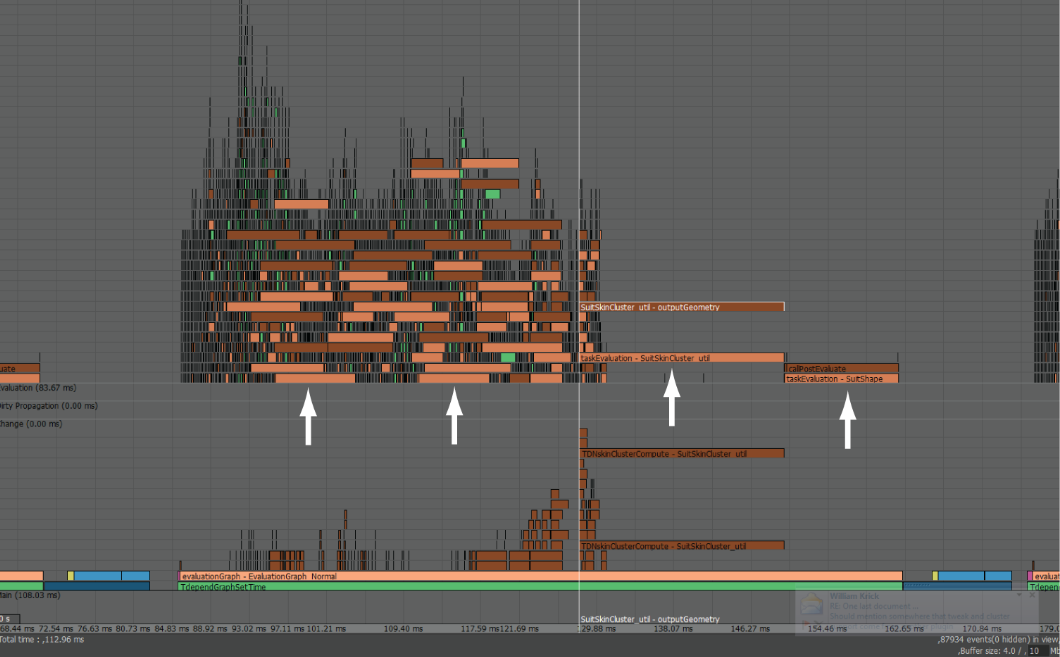Click the 87934 events(0 hidden) in view status
Viewport: 1060px width, 657px height.
pyautogui.click(x=998, y=639)
